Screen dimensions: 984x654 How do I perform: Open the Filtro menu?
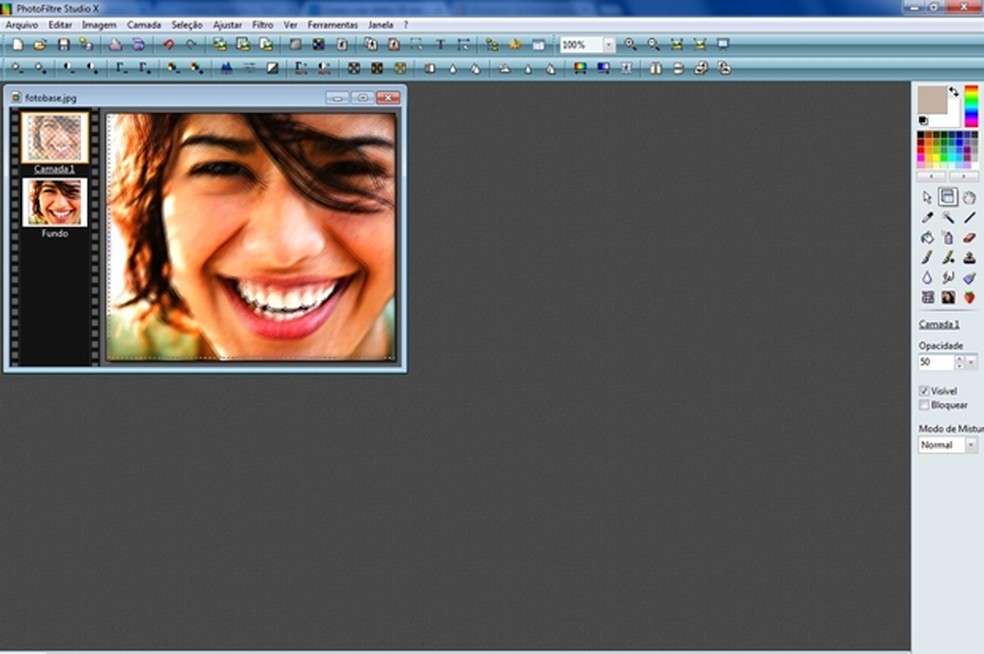[262, 24]
